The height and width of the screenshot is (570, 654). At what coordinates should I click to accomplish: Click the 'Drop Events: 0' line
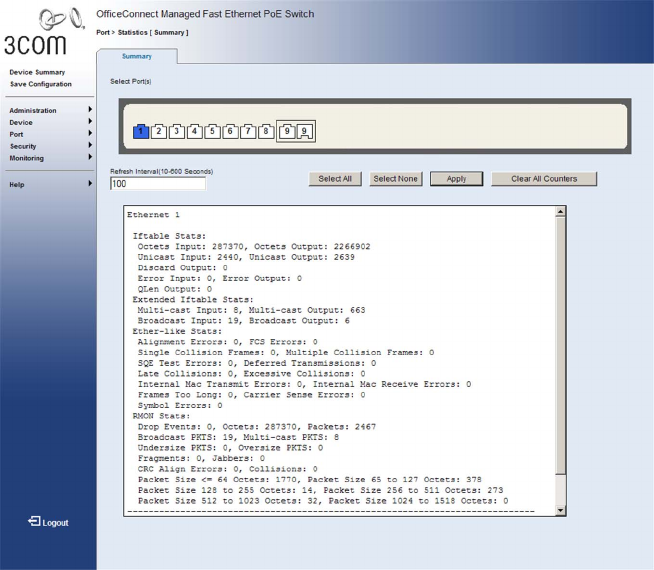pos(257,427)
